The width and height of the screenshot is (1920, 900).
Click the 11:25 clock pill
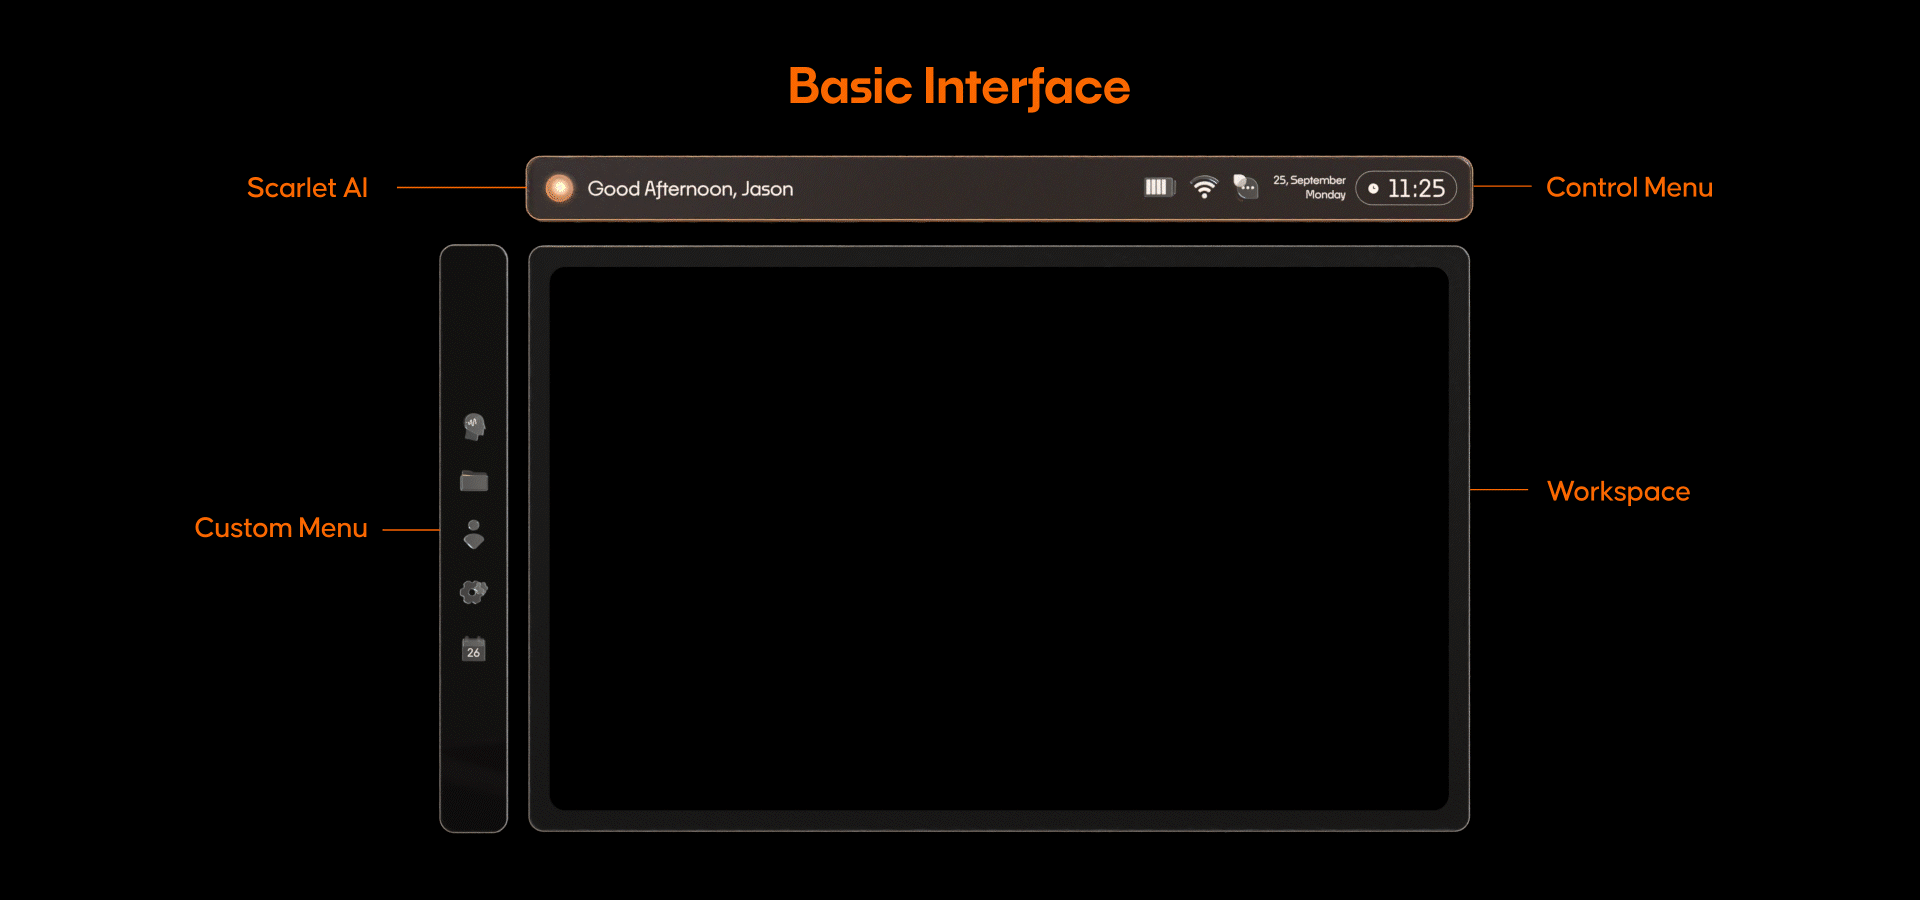1406,188
